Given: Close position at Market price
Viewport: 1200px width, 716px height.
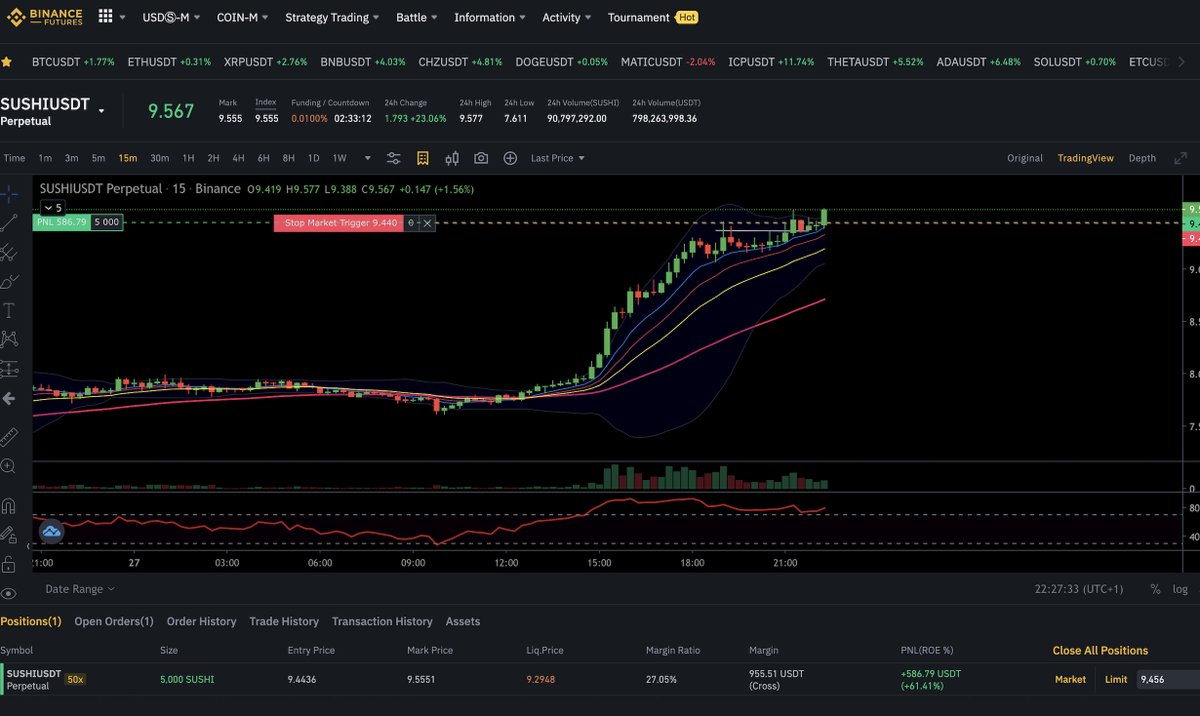Looking at the screenshot, I should click(1070, 679).
